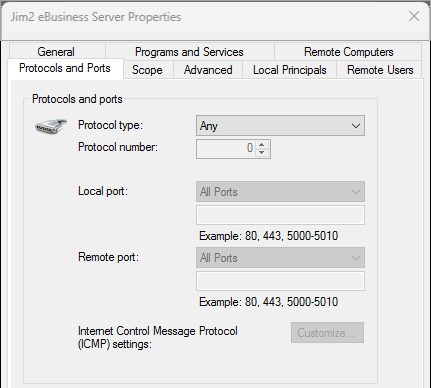Click the example text under Remote port
This screenshot has width=431, height=388.
coord(269,302)
